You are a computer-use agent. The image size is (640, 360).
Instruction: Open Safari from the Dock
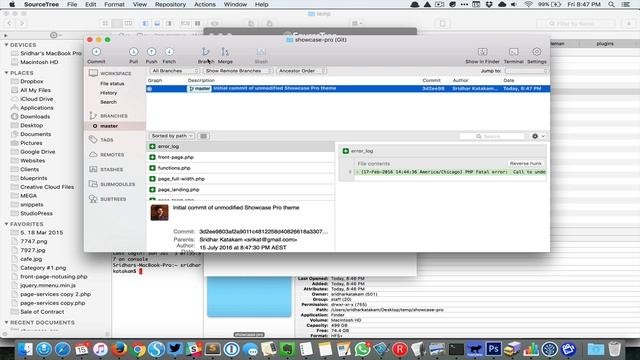[62, 349]
